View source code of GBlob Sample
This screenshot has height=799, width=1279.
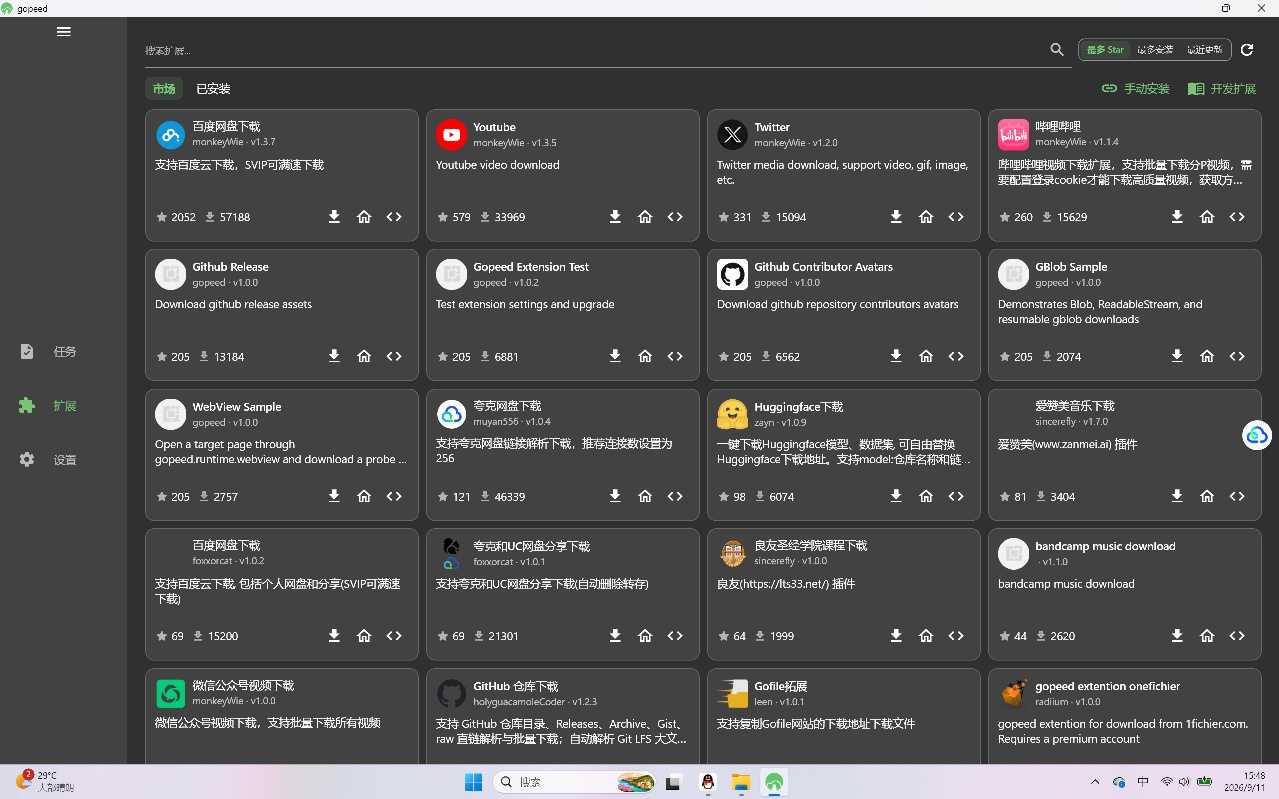click(1237, 356)
